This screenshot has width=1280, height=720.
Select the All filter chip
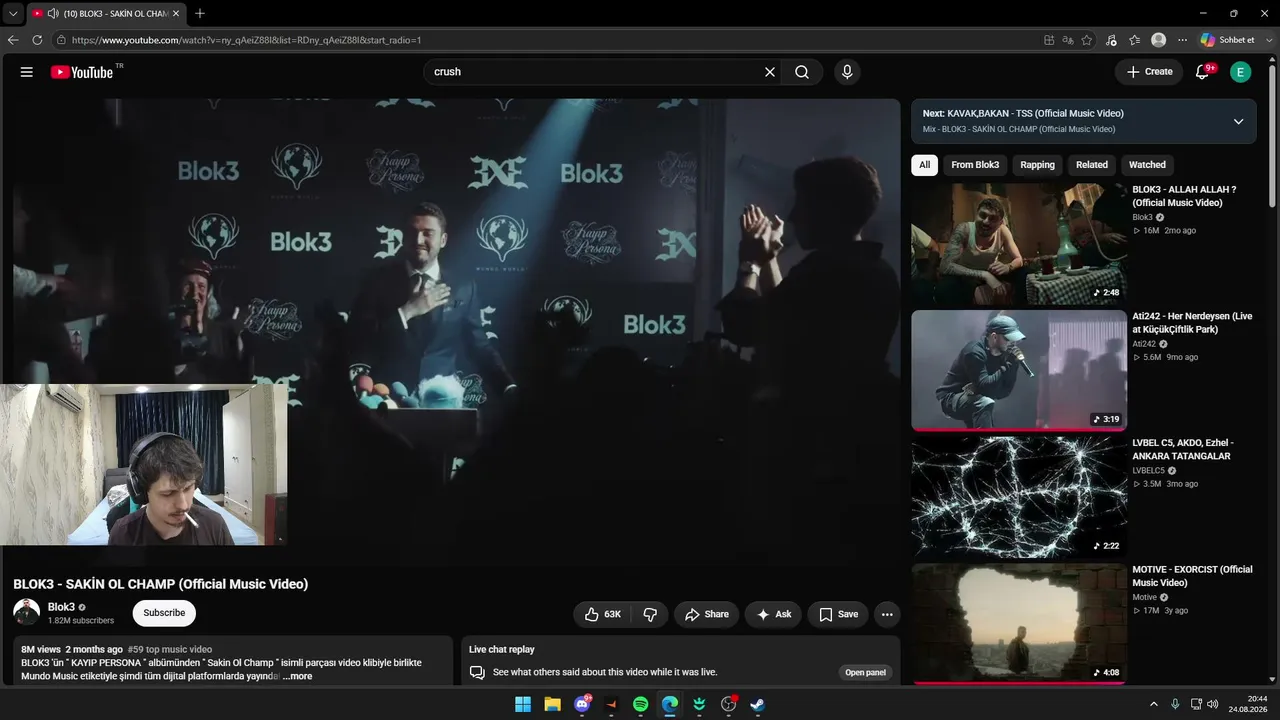coord(924,165)
